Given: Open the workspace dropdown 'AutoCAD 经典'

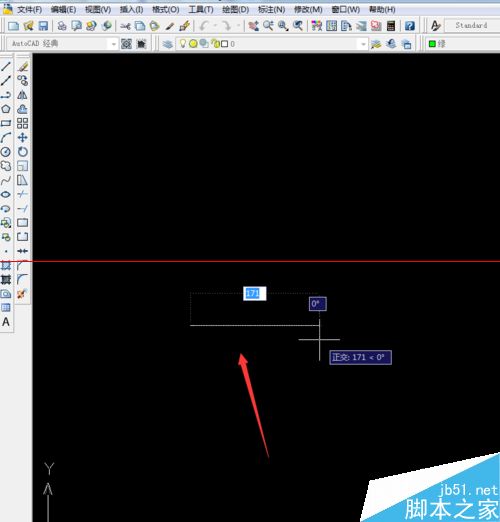Looking at the screenshot, I should point(62,44).
